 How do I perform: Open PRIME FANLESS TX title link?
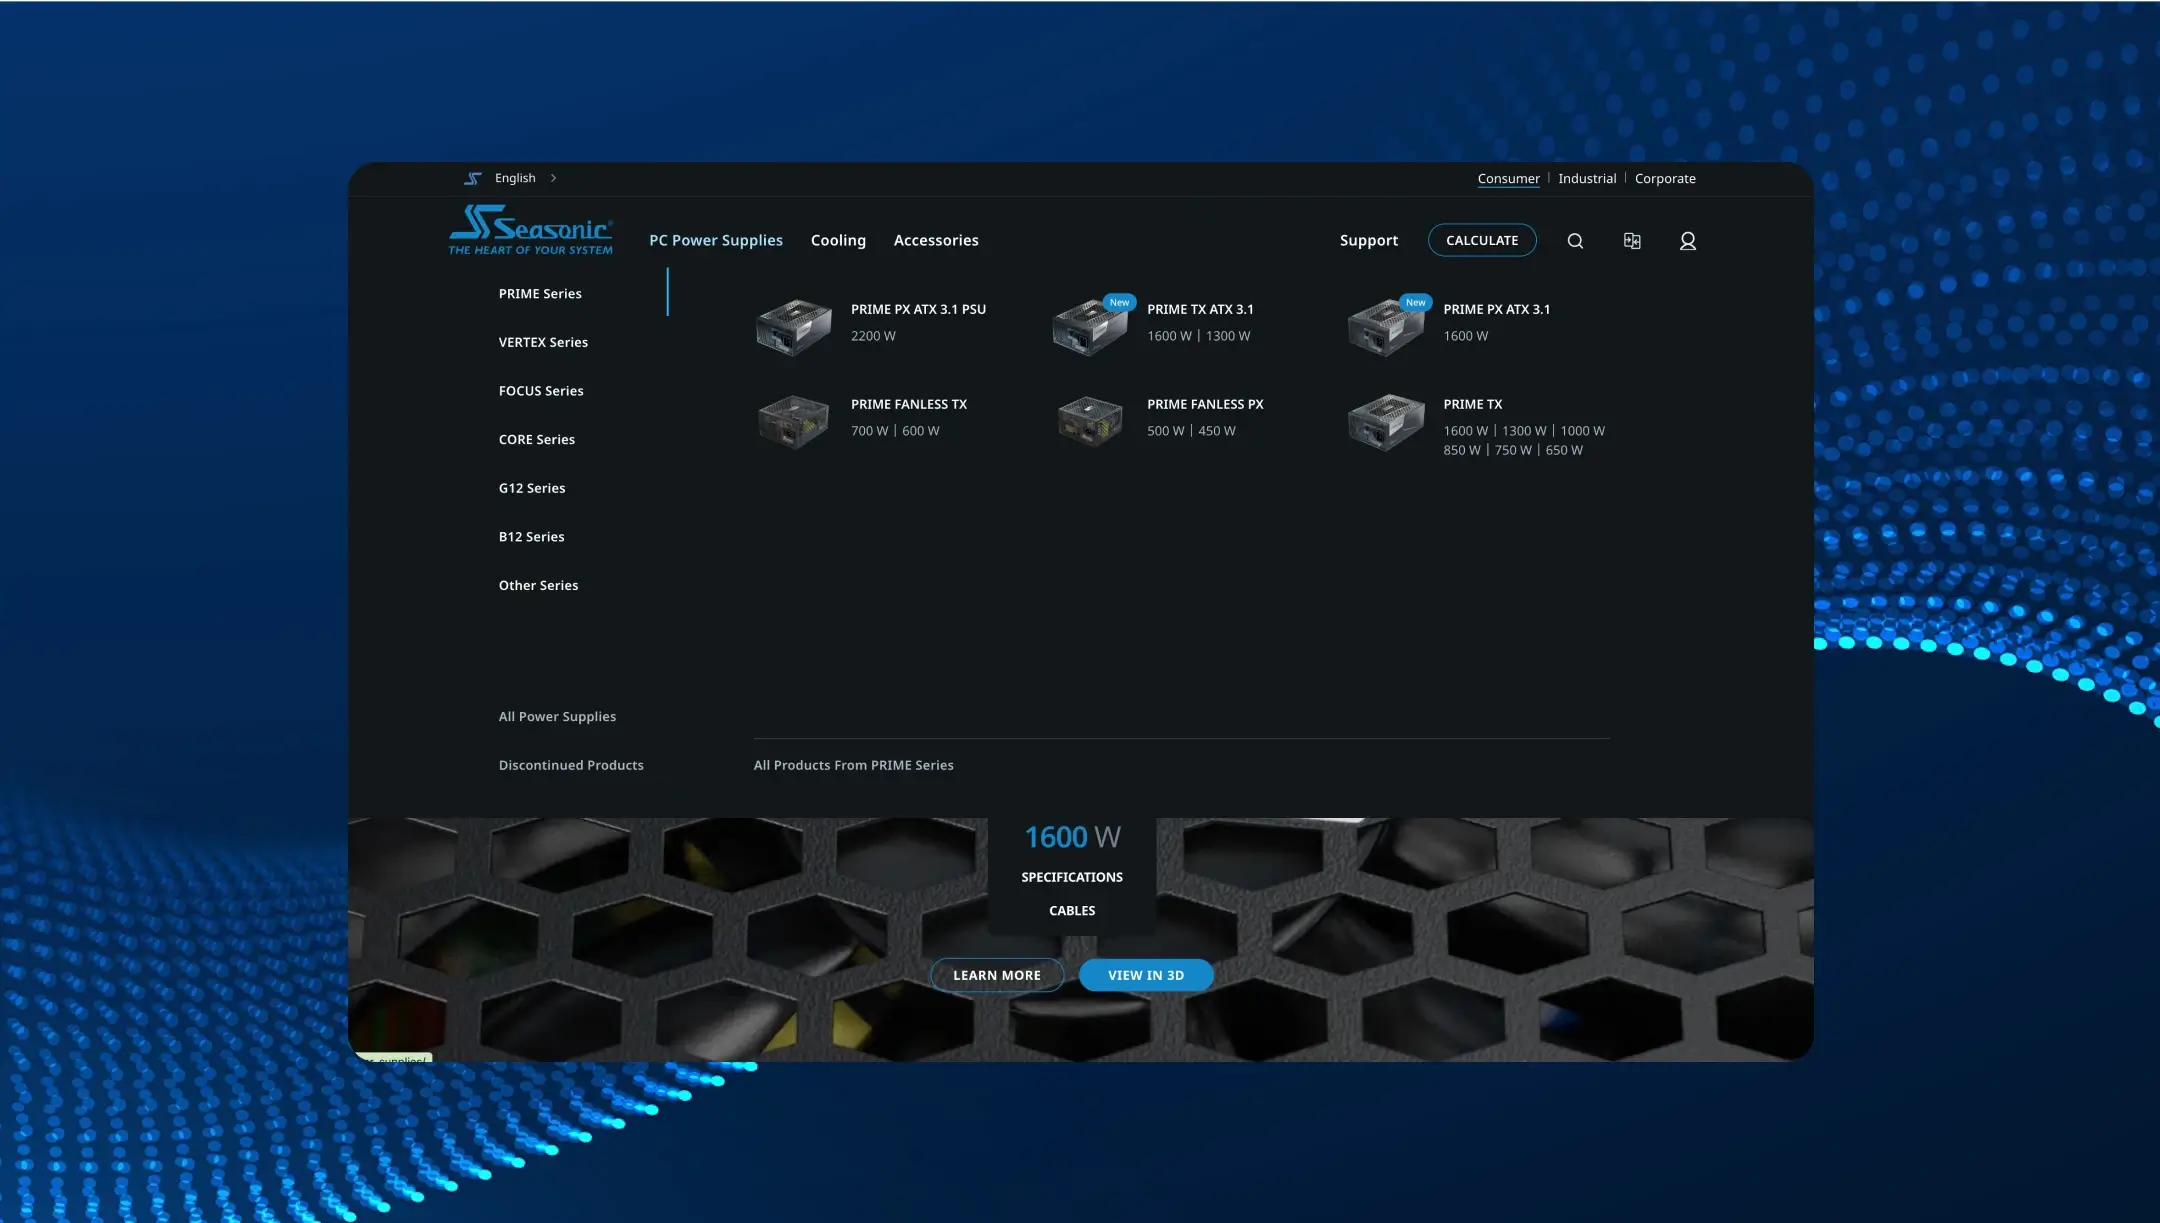click(x=908, y=404)
